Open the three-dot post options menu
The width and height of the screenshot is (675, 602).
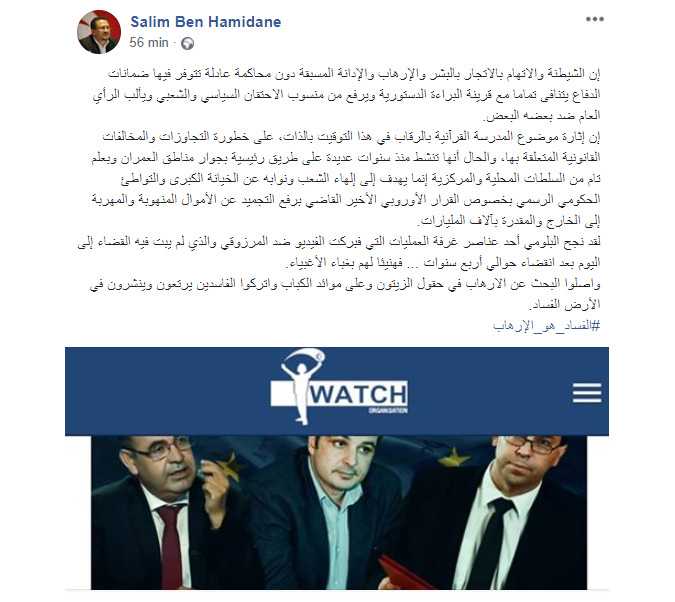point(594,19)
